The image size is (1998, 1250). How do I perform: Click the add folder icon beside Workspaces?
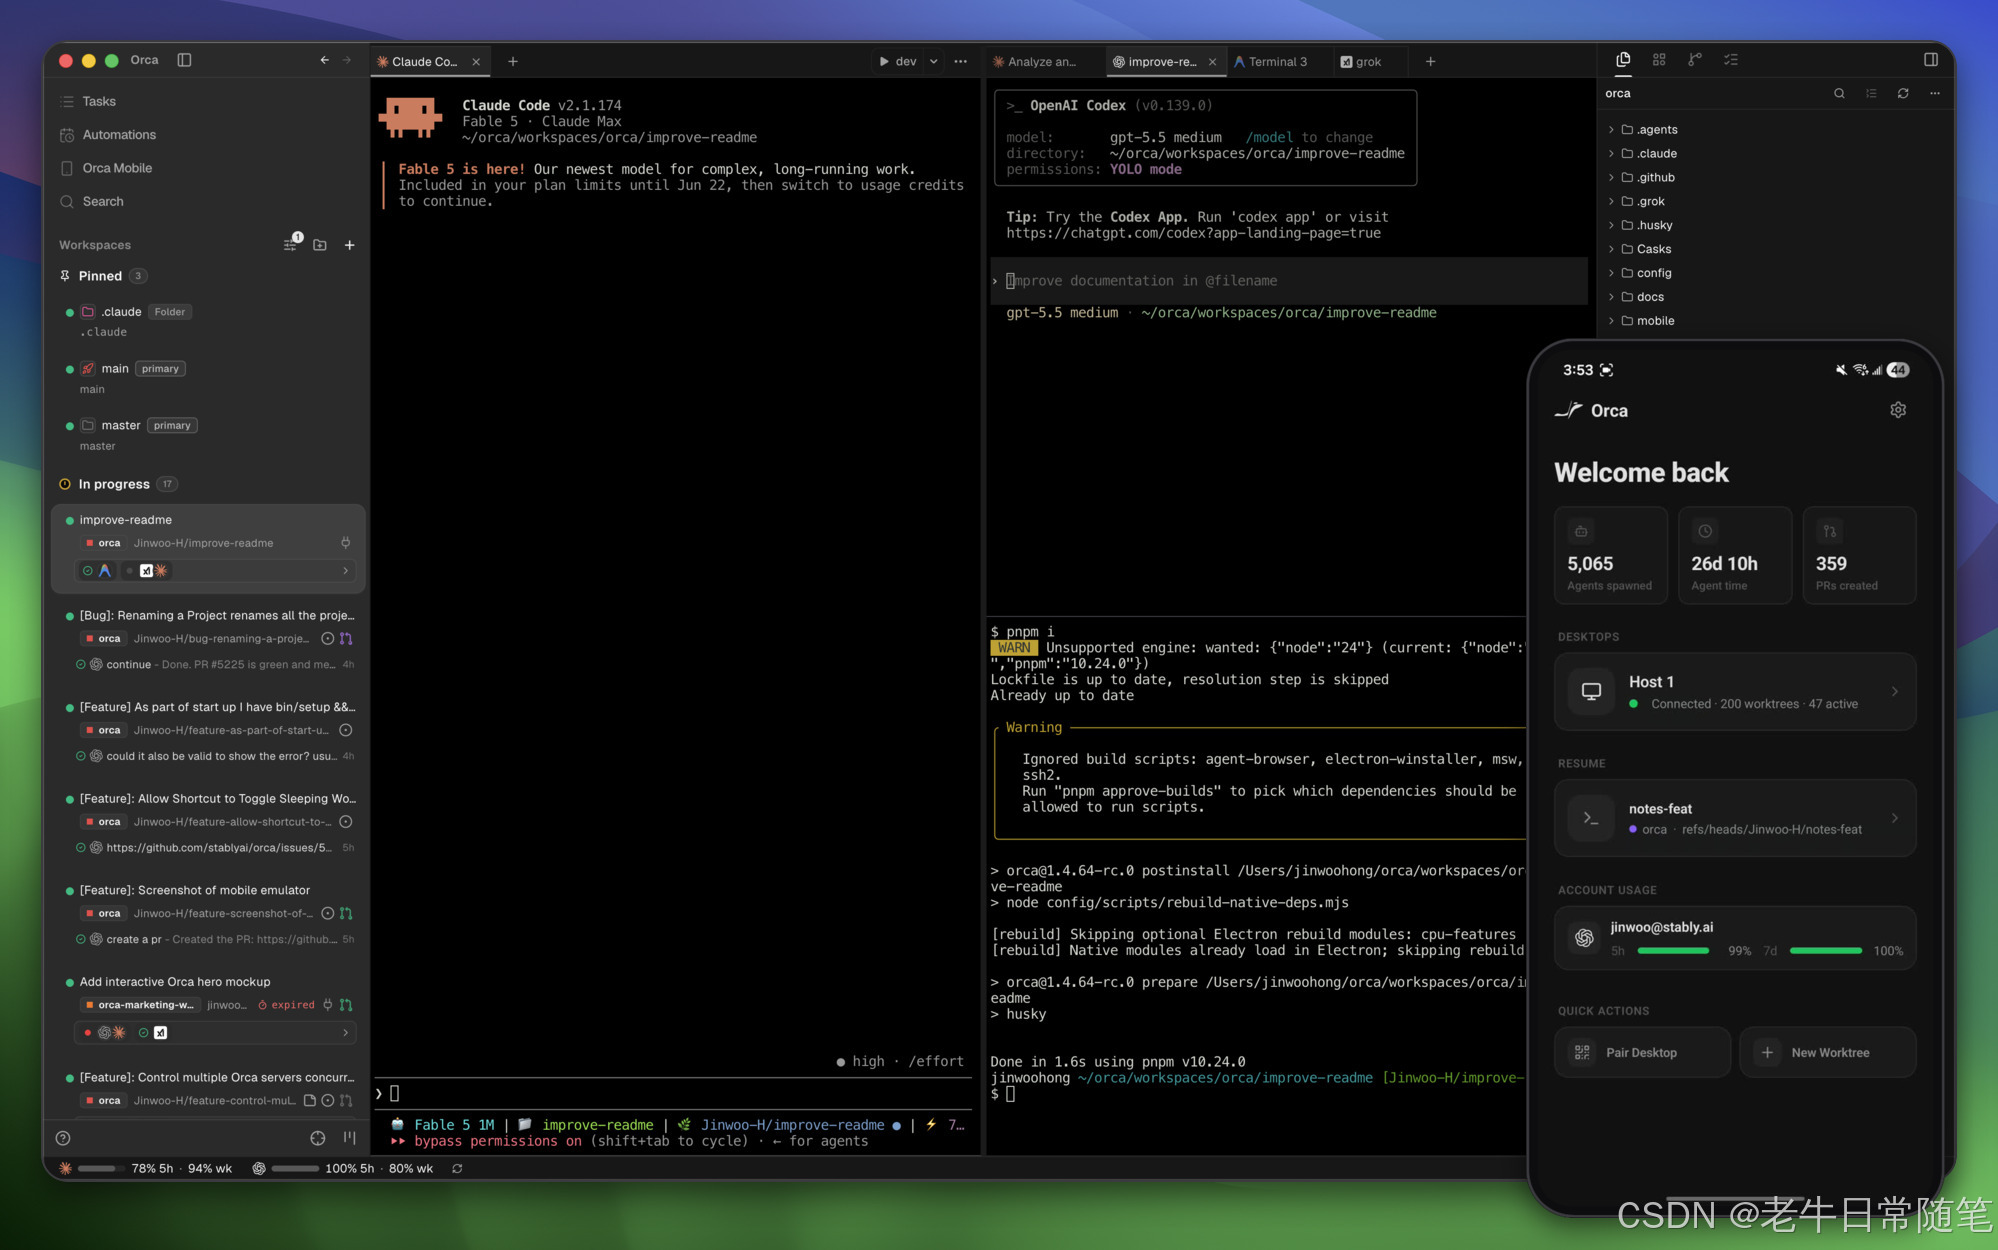(x=320, y=244)
